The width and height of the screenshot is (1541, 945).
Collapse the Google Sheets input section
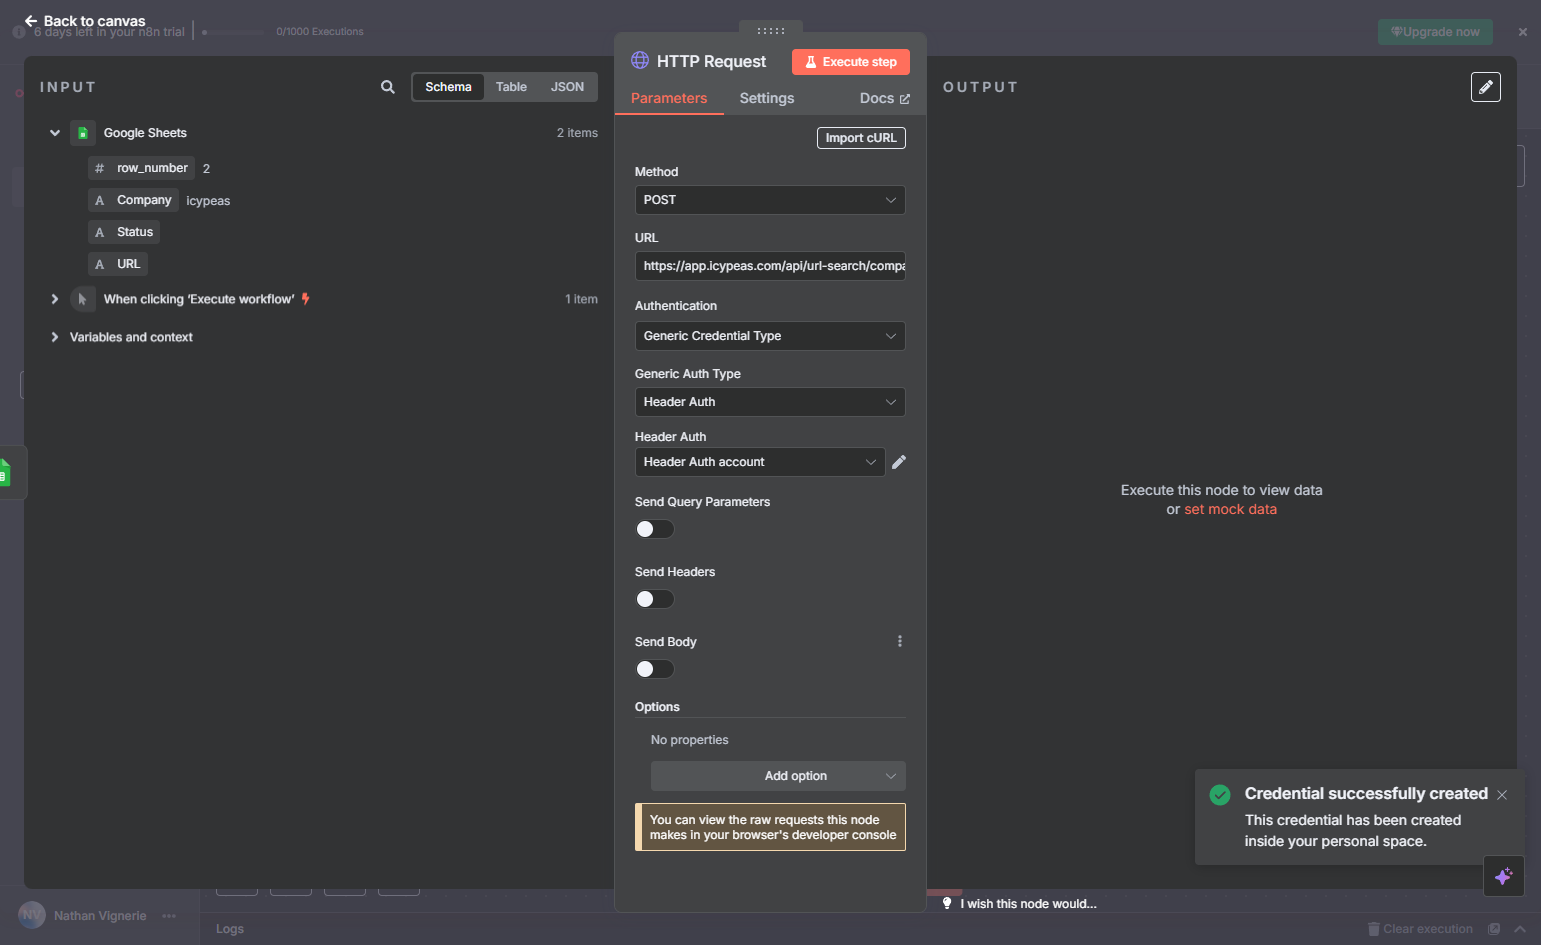pos(55,133)
